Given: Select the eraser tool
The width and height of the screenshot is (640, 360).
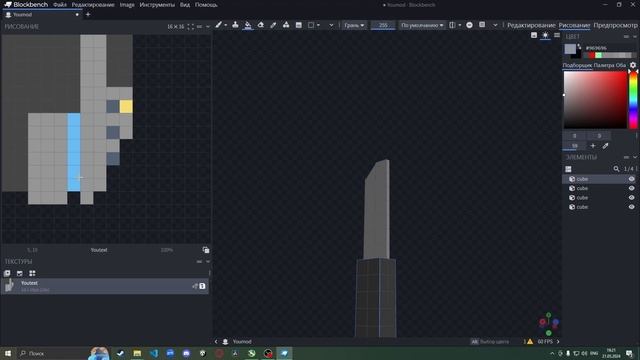Looking at the screenshot, I should coord(260,25).
